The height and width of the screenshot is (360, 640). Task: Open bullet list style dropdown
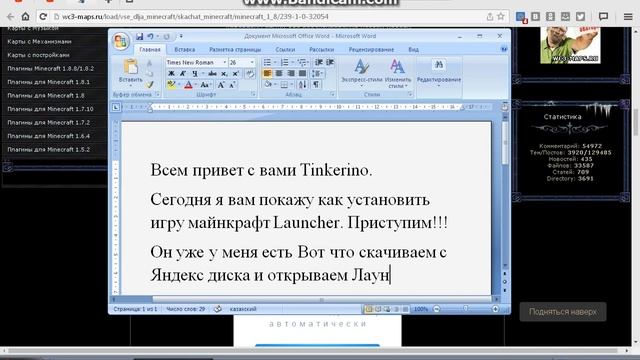point(276,62)
